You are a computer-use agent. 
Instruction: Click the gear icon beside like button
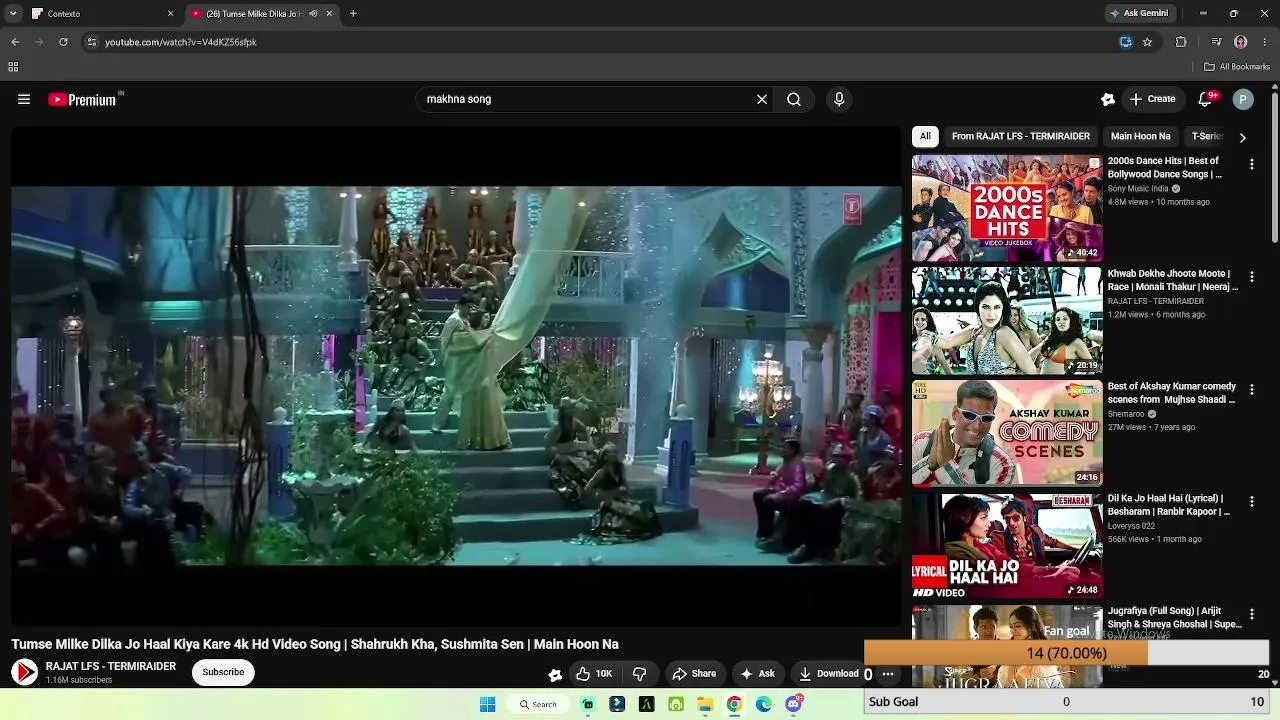[x=555, y=675]
